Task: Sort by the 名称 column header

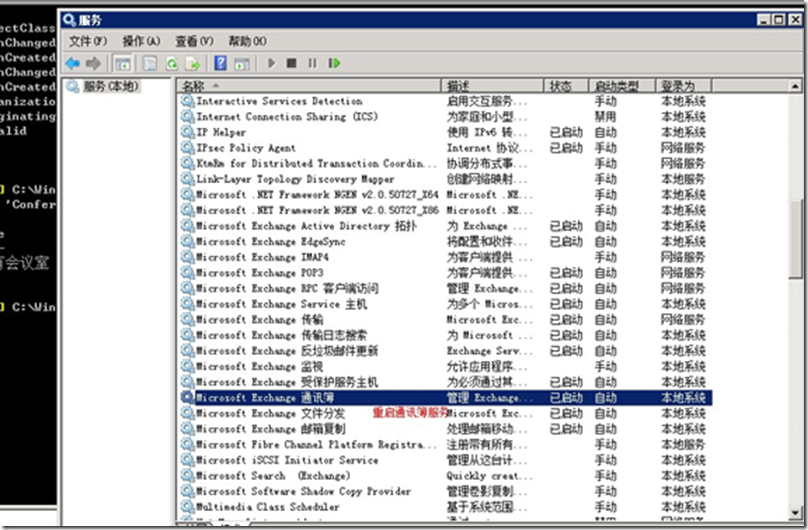Action: click(x=309, y=86)
